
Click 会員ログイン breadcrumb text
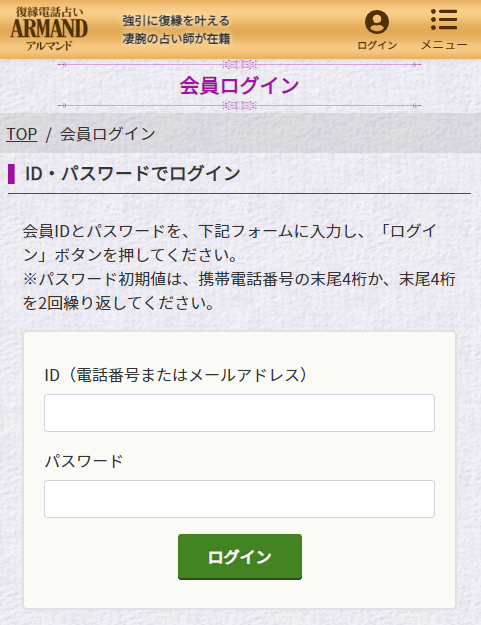108,134
